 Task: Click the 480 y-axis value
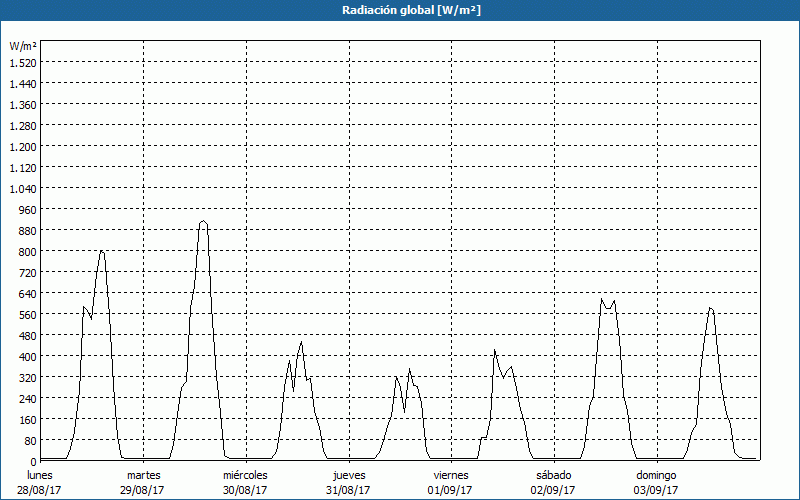tap(28, 336)
